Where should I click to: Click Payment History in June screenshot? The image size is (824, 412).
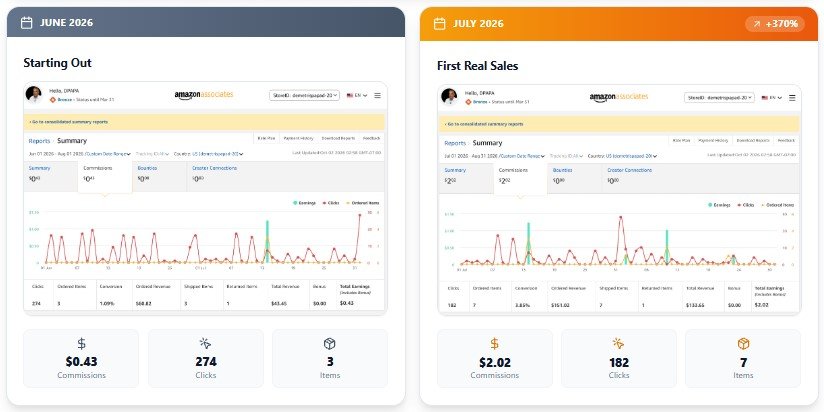click(x=298, y=138)
